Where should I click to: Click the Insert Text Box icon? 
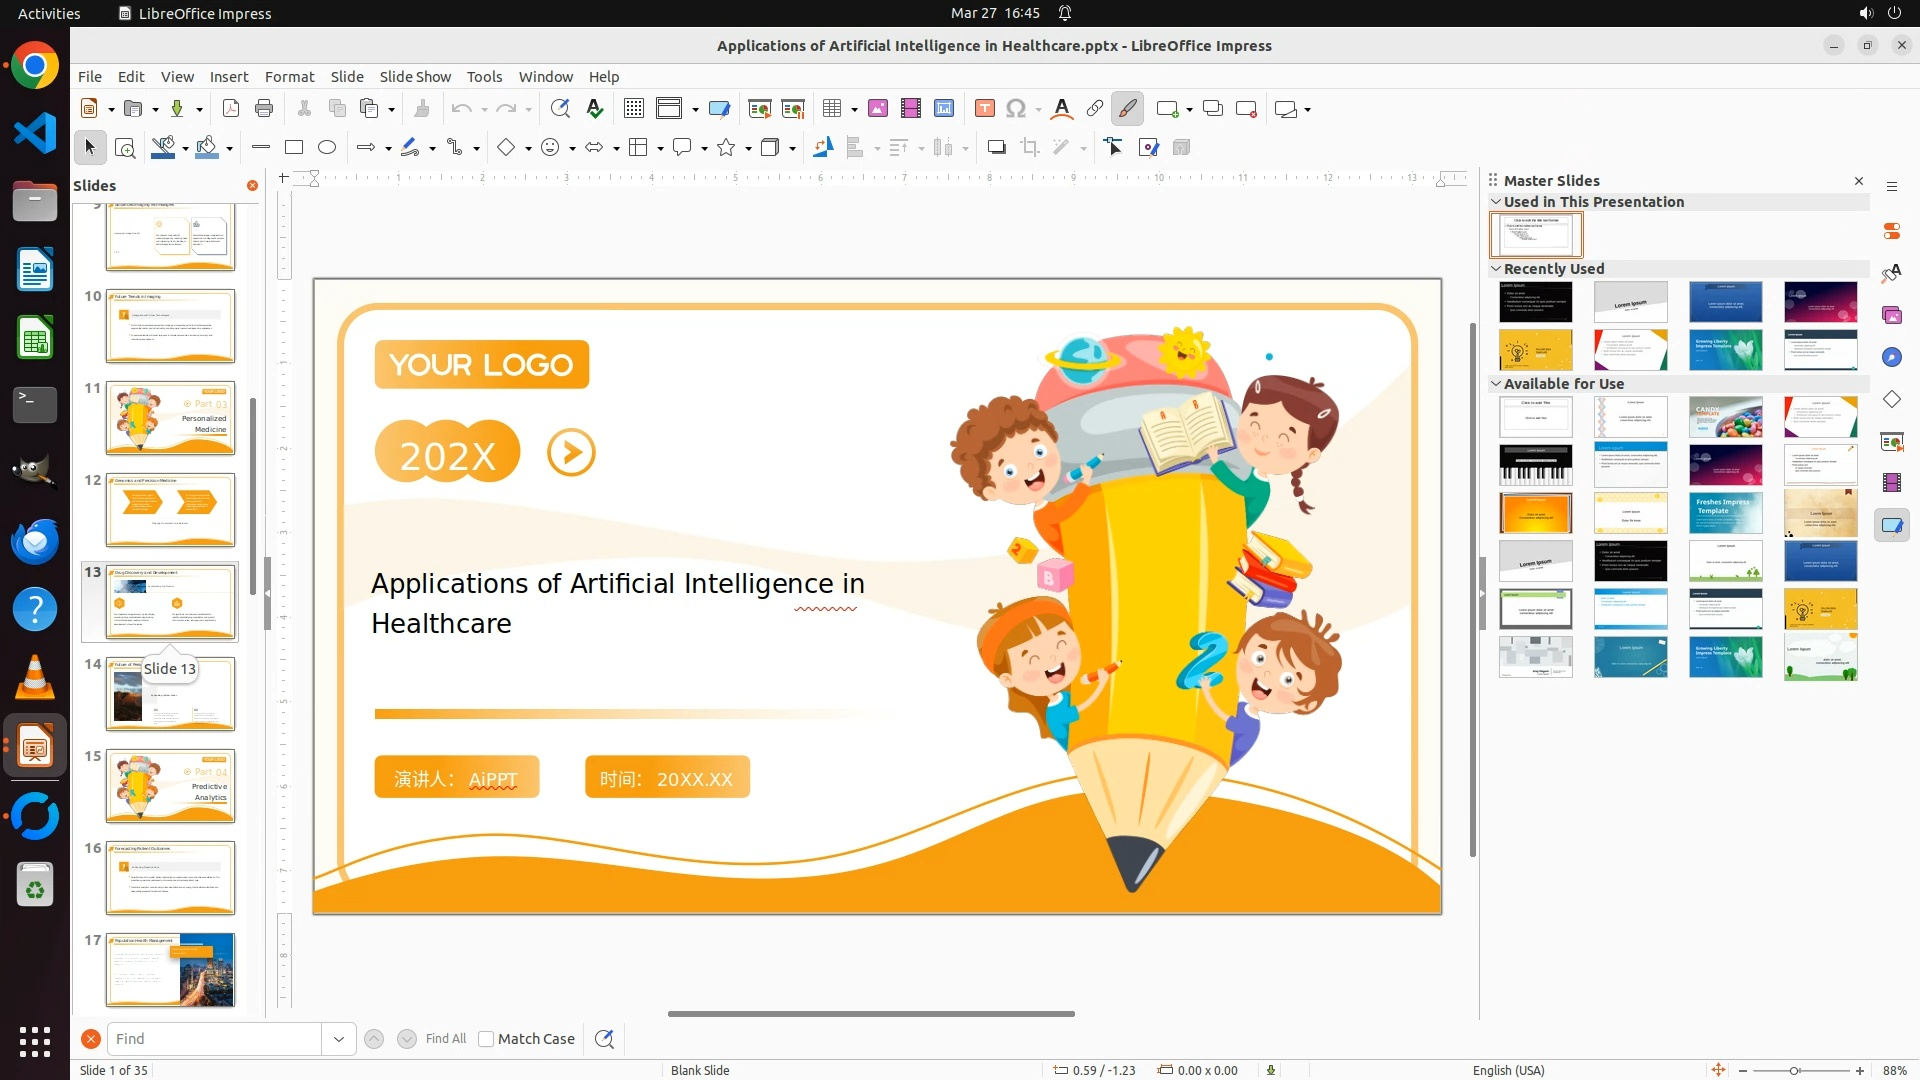(984, 109)
